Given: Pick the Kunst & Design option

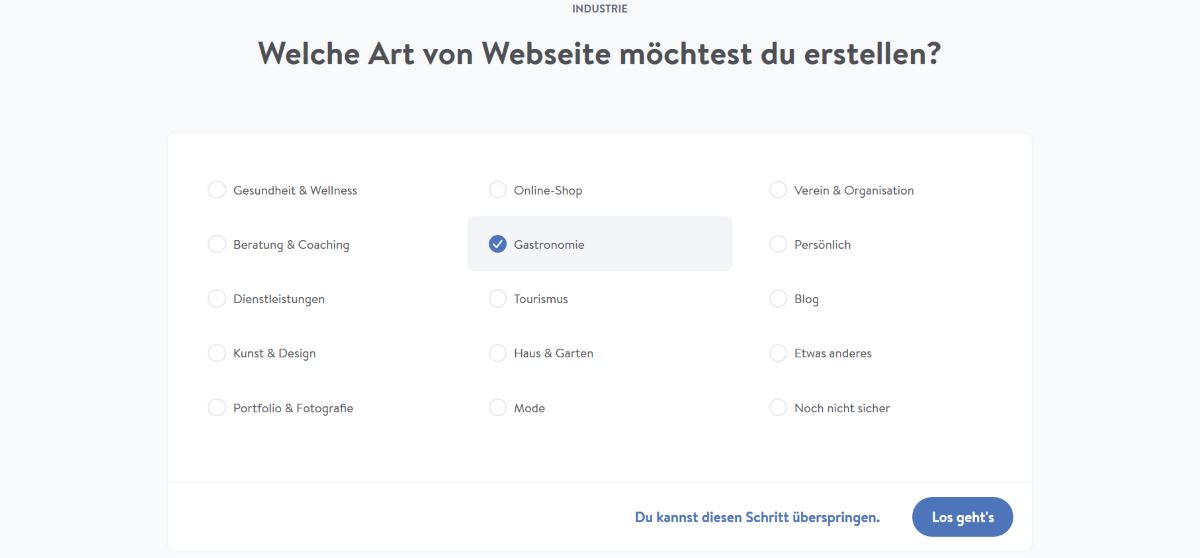Looking at the screenshot, I should tap(217, 353).
